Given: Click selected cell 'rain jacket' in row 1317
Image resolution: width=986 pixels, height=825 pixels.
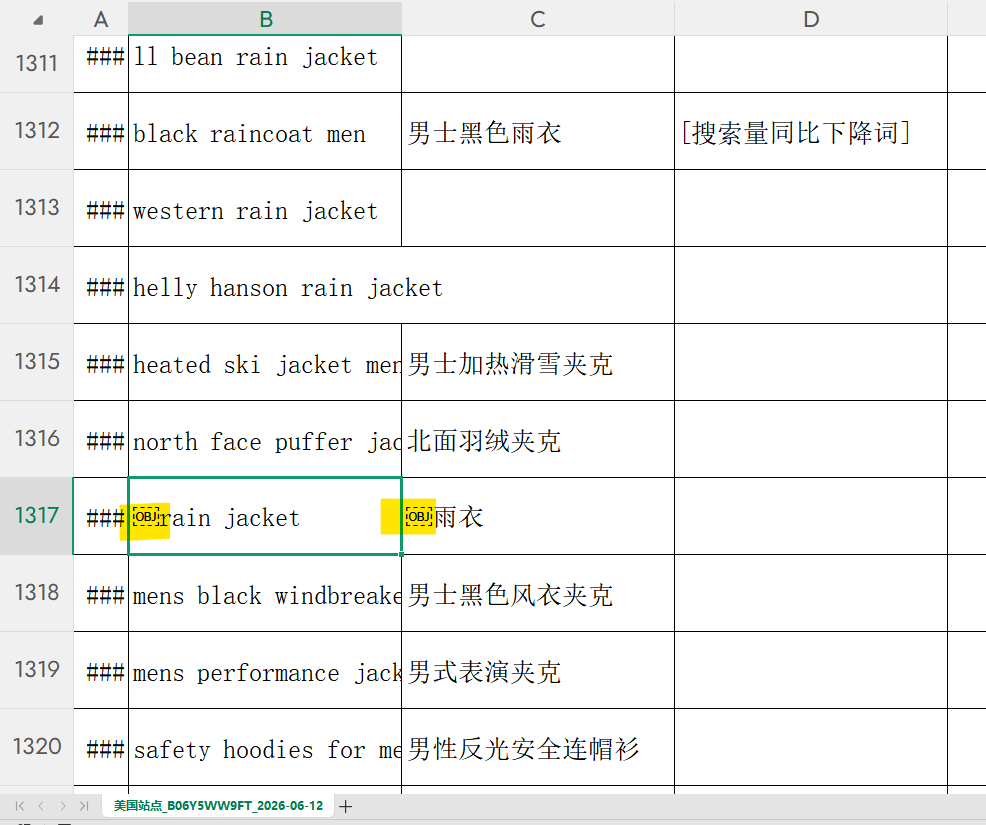Looking at the screenshot, I should click(x=265, y=516).
